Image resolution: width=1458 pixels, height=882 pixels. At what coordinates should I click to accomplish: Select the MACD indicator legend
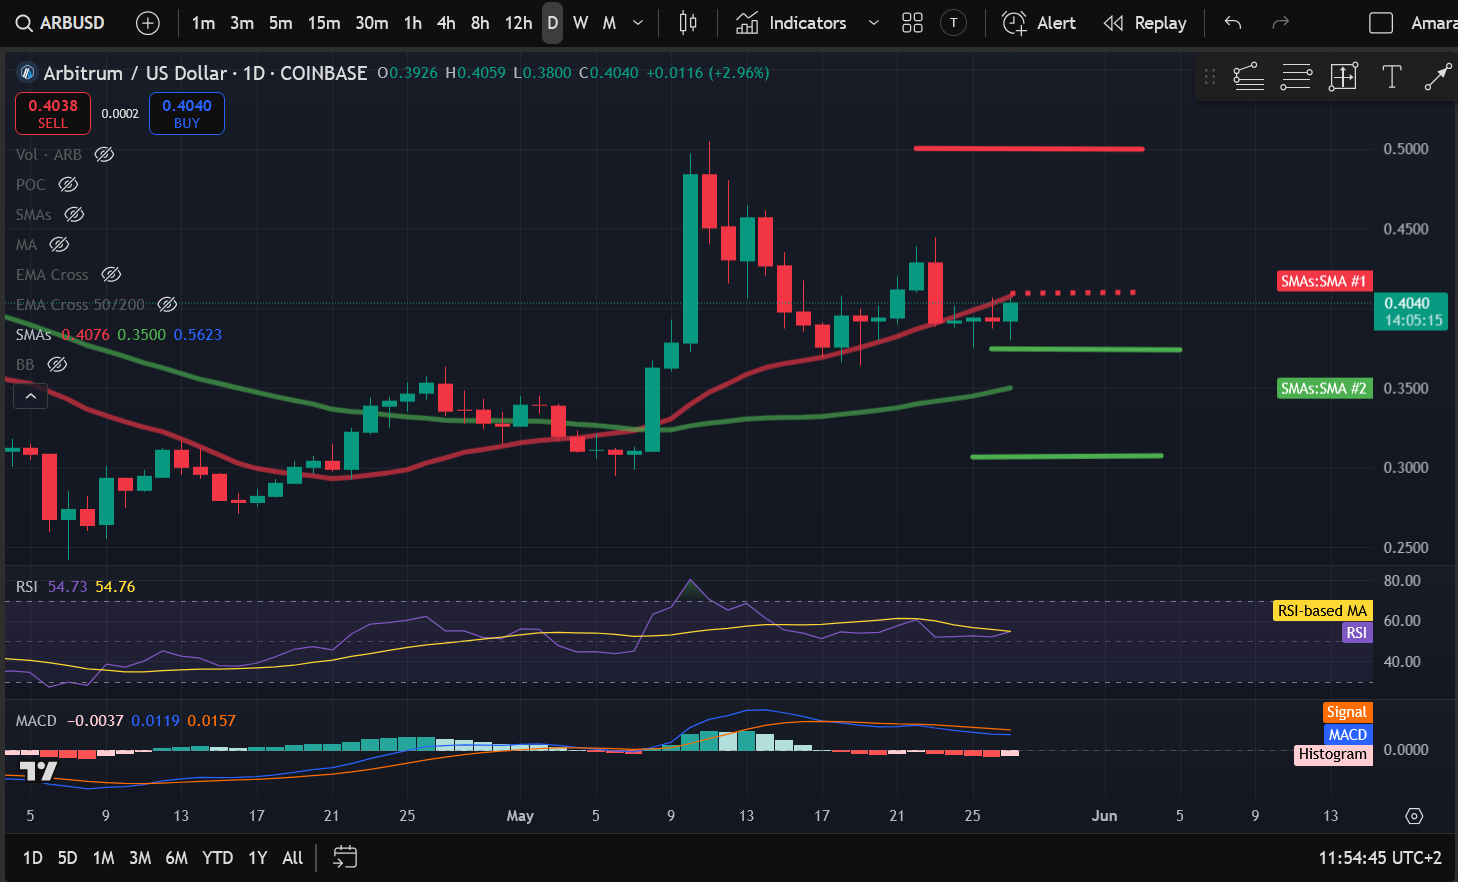coord(36,720)
